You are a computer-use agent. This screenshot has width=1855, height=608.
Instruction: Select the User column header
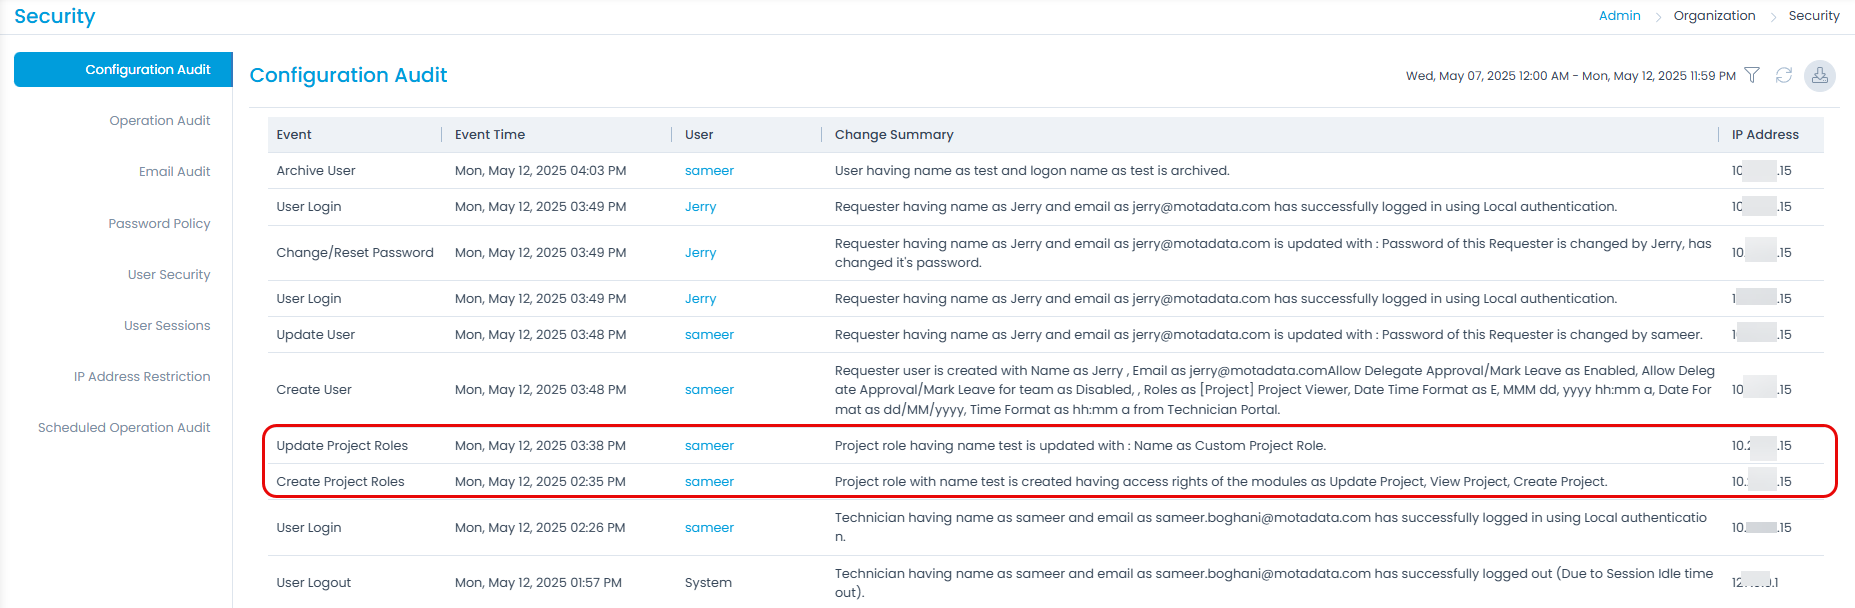point(699,134)
